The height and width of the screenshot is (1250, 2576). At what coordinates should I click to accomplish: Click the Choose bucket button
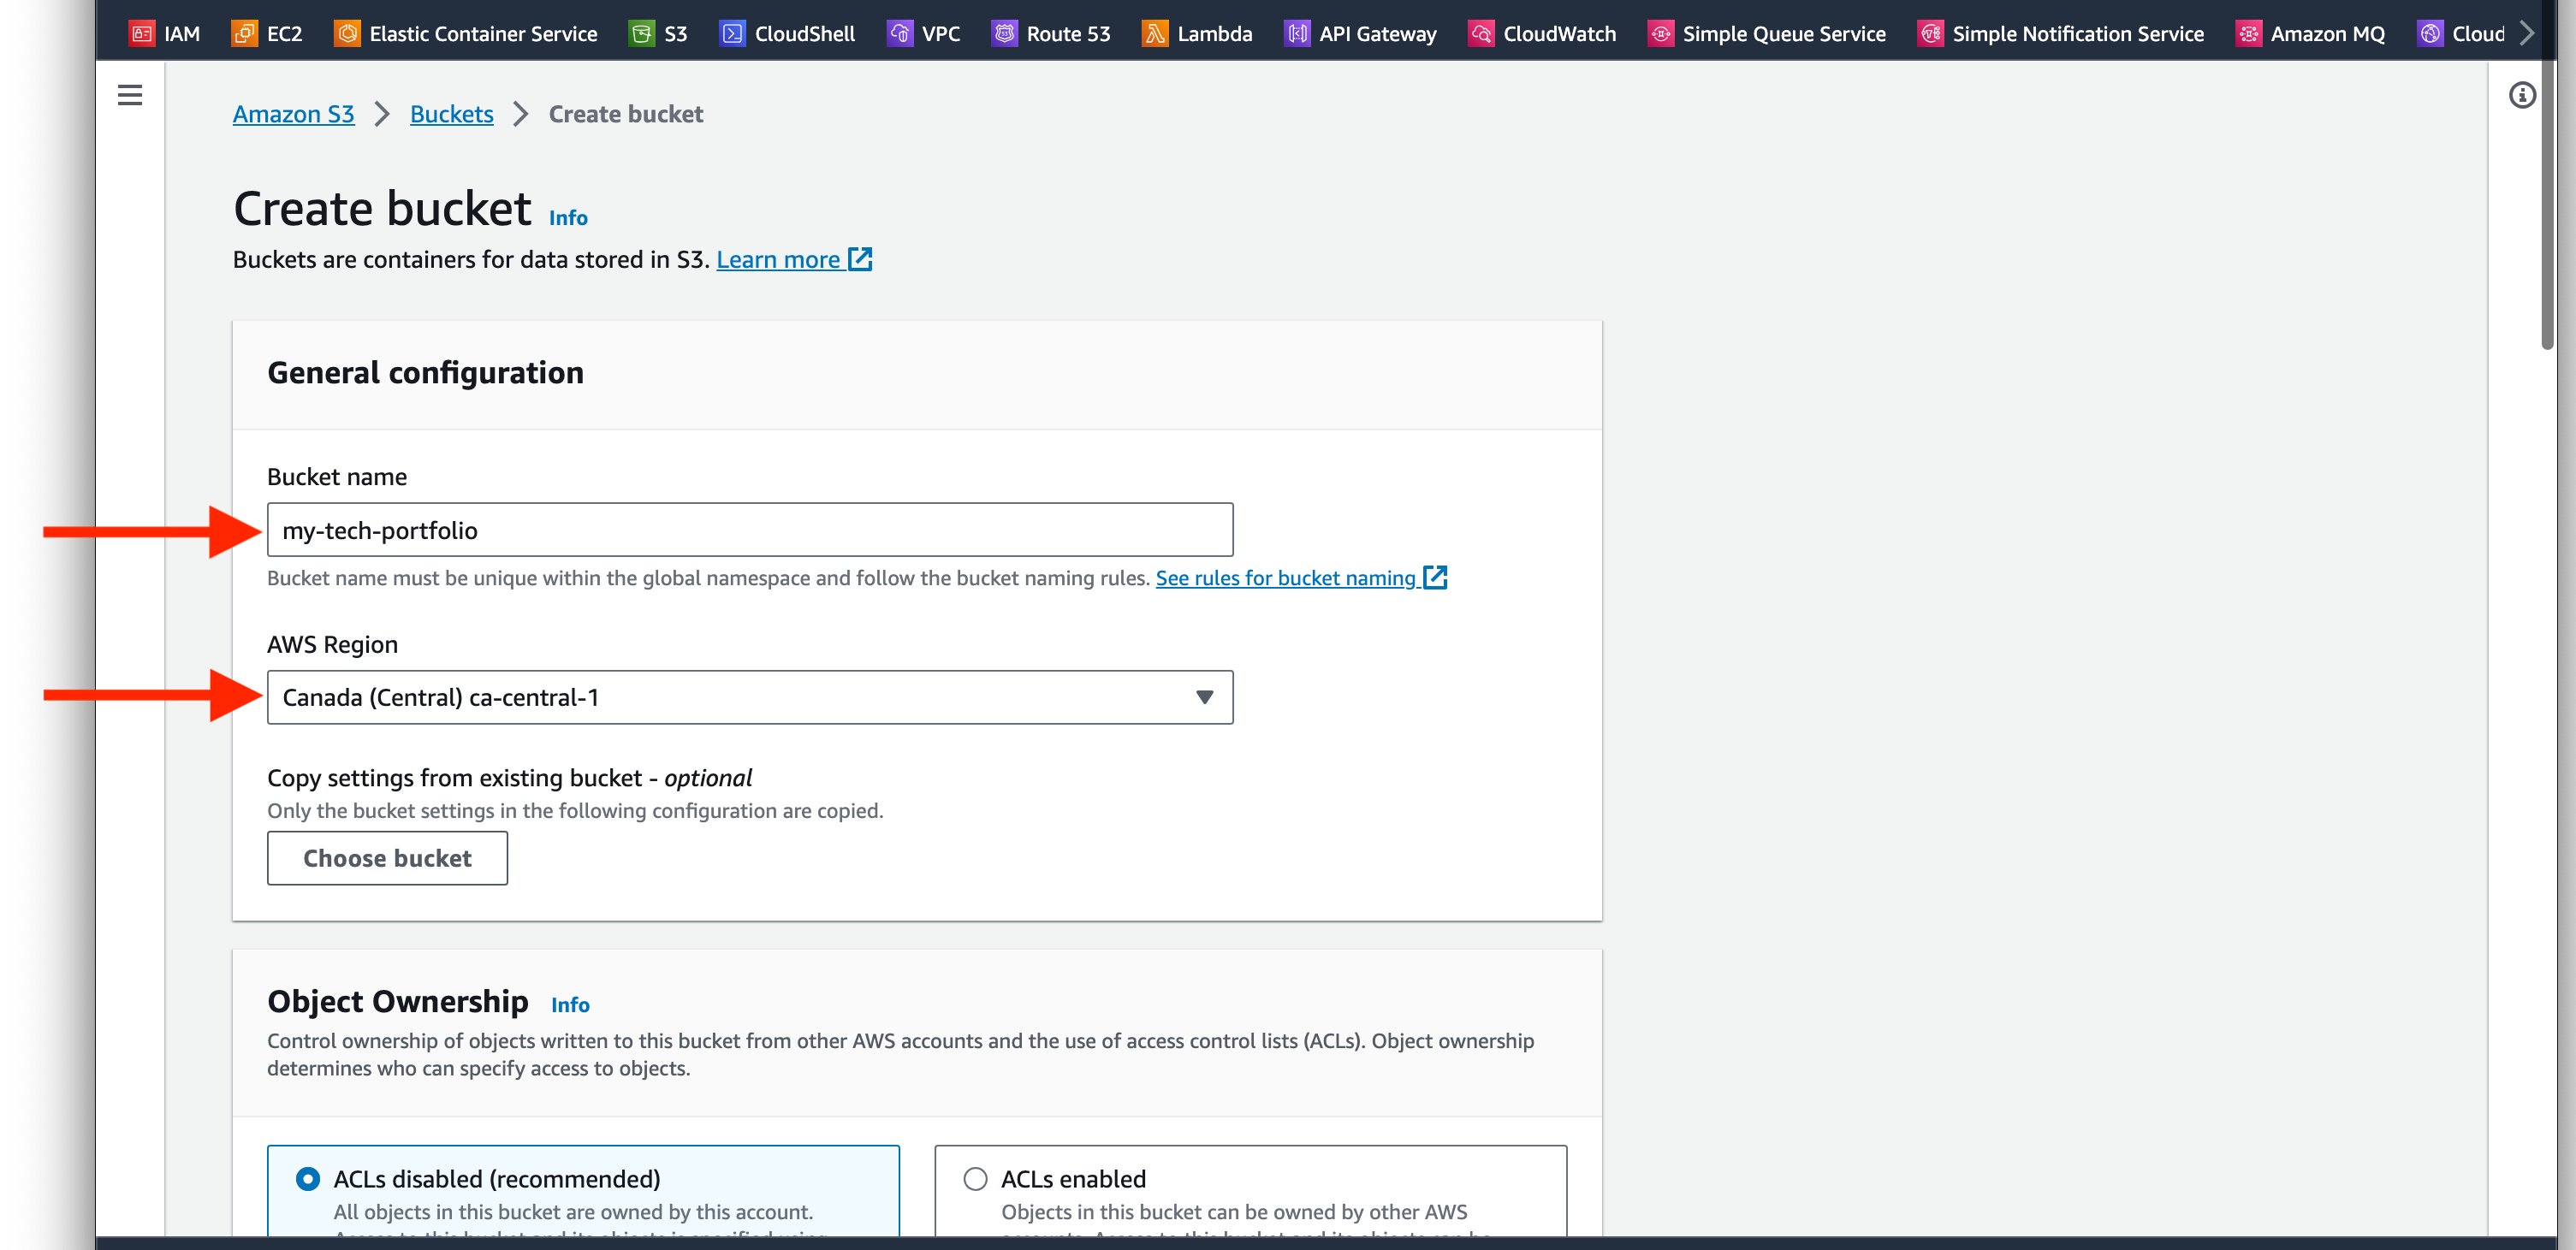[x=387, y=858]
